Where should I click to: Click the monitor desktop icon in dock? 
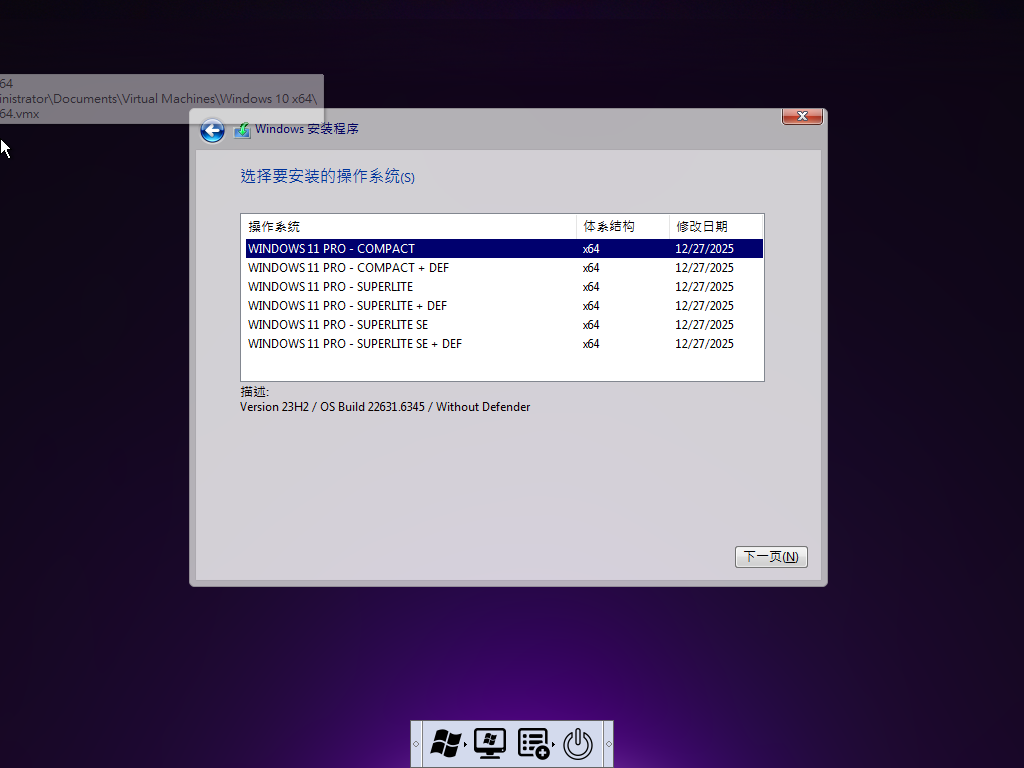coord(490,744)
